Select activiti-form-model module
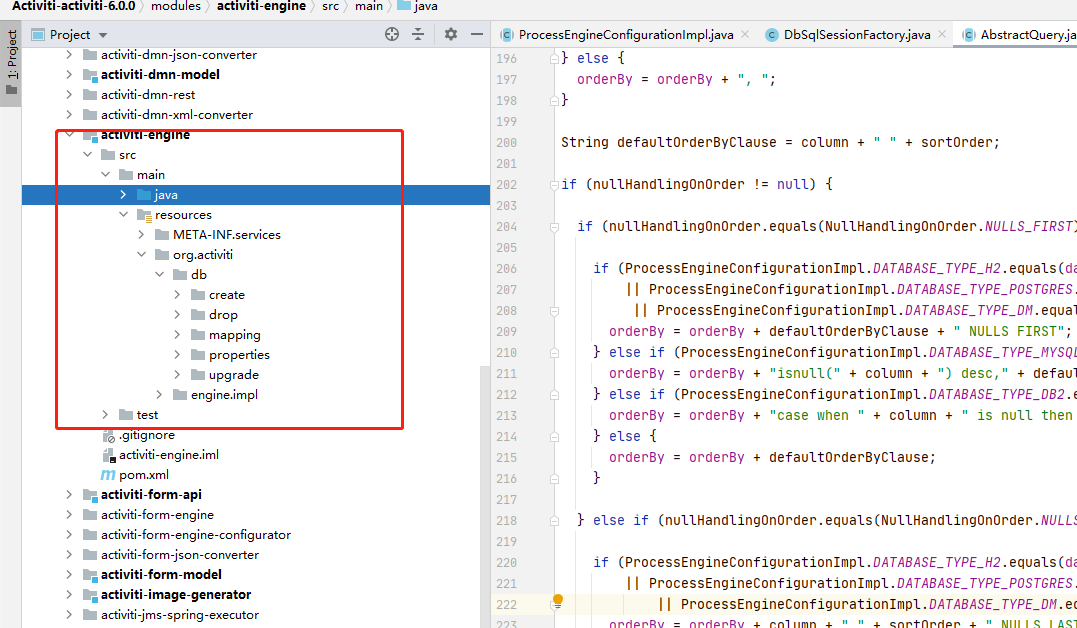The height and width of the screenshot is (628, 1077). click(161, 574)
